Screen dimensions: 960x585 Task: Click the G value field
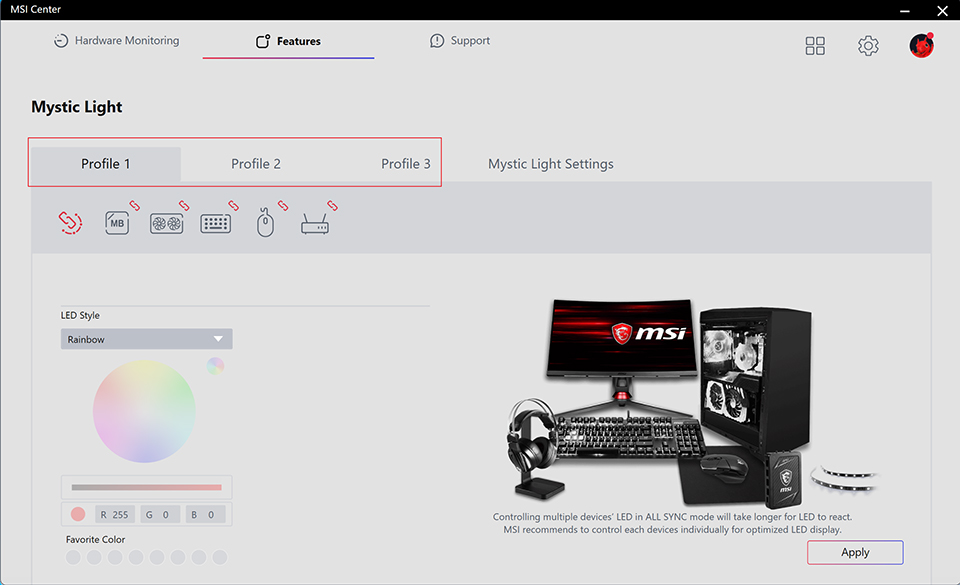click(160, 515)
